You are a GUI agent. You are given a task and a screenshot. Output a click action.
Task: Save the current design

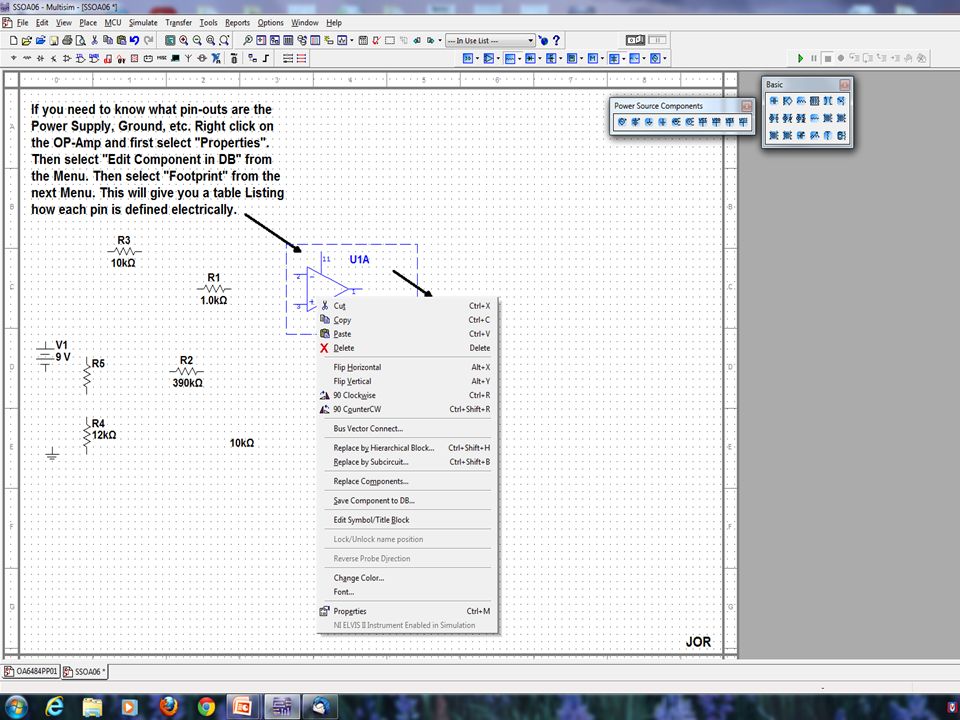pyautogui.click(x=54, y=40)
